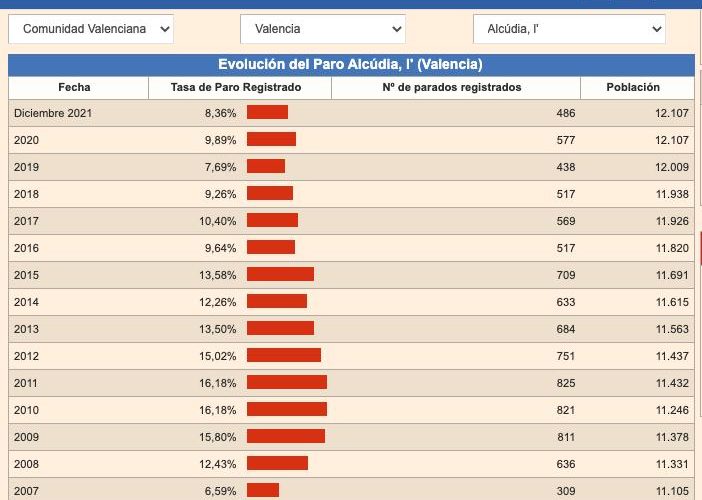Click the red bar for 2011
Image resolution: width=702 pixels, height=500 pixels.
[x=287, y=382]
